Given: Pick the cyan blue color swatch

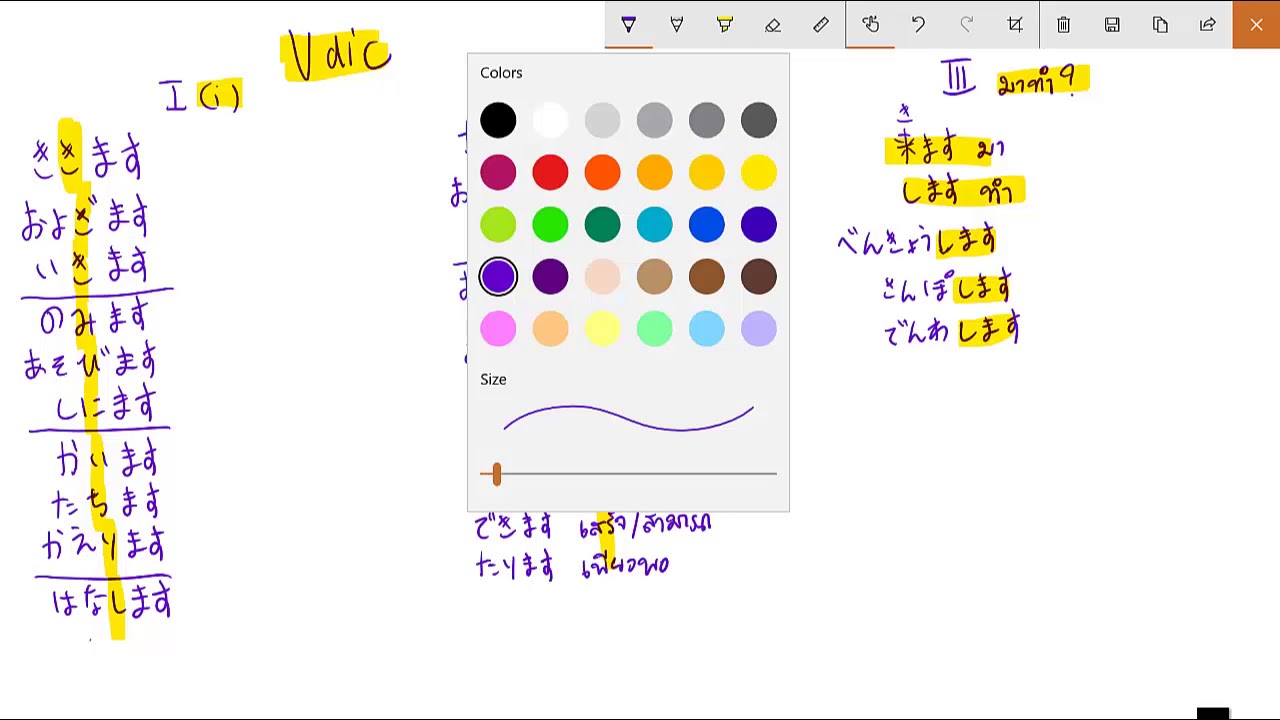Looking at the screenshot, I should coord(654,224).
